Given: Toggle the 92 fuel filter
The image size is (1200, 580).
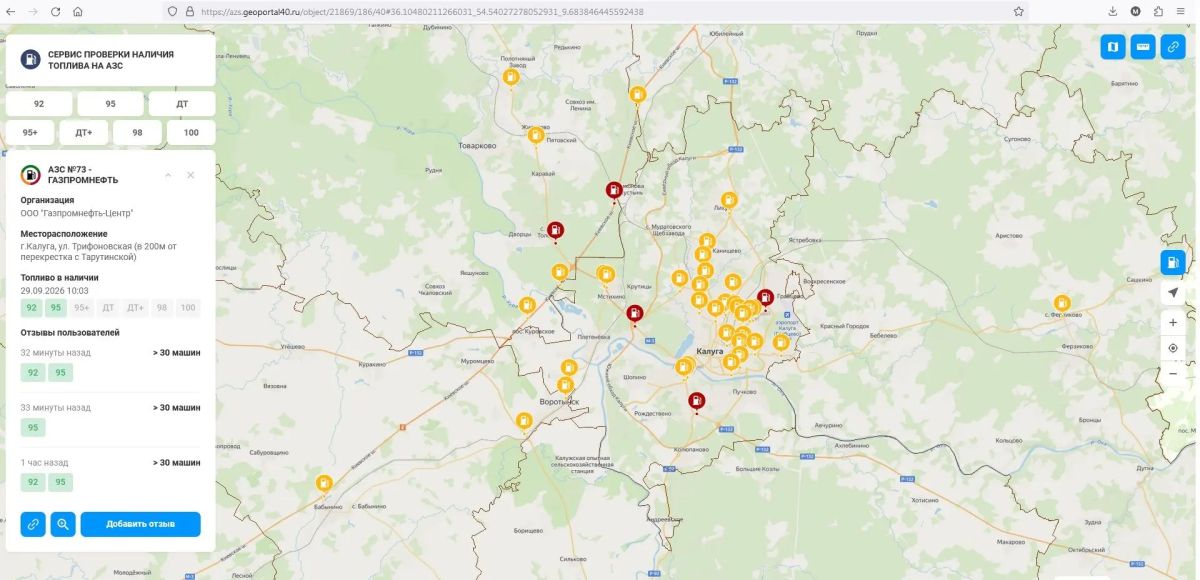Looking at the screenshot, I should (x=39, y=104).
